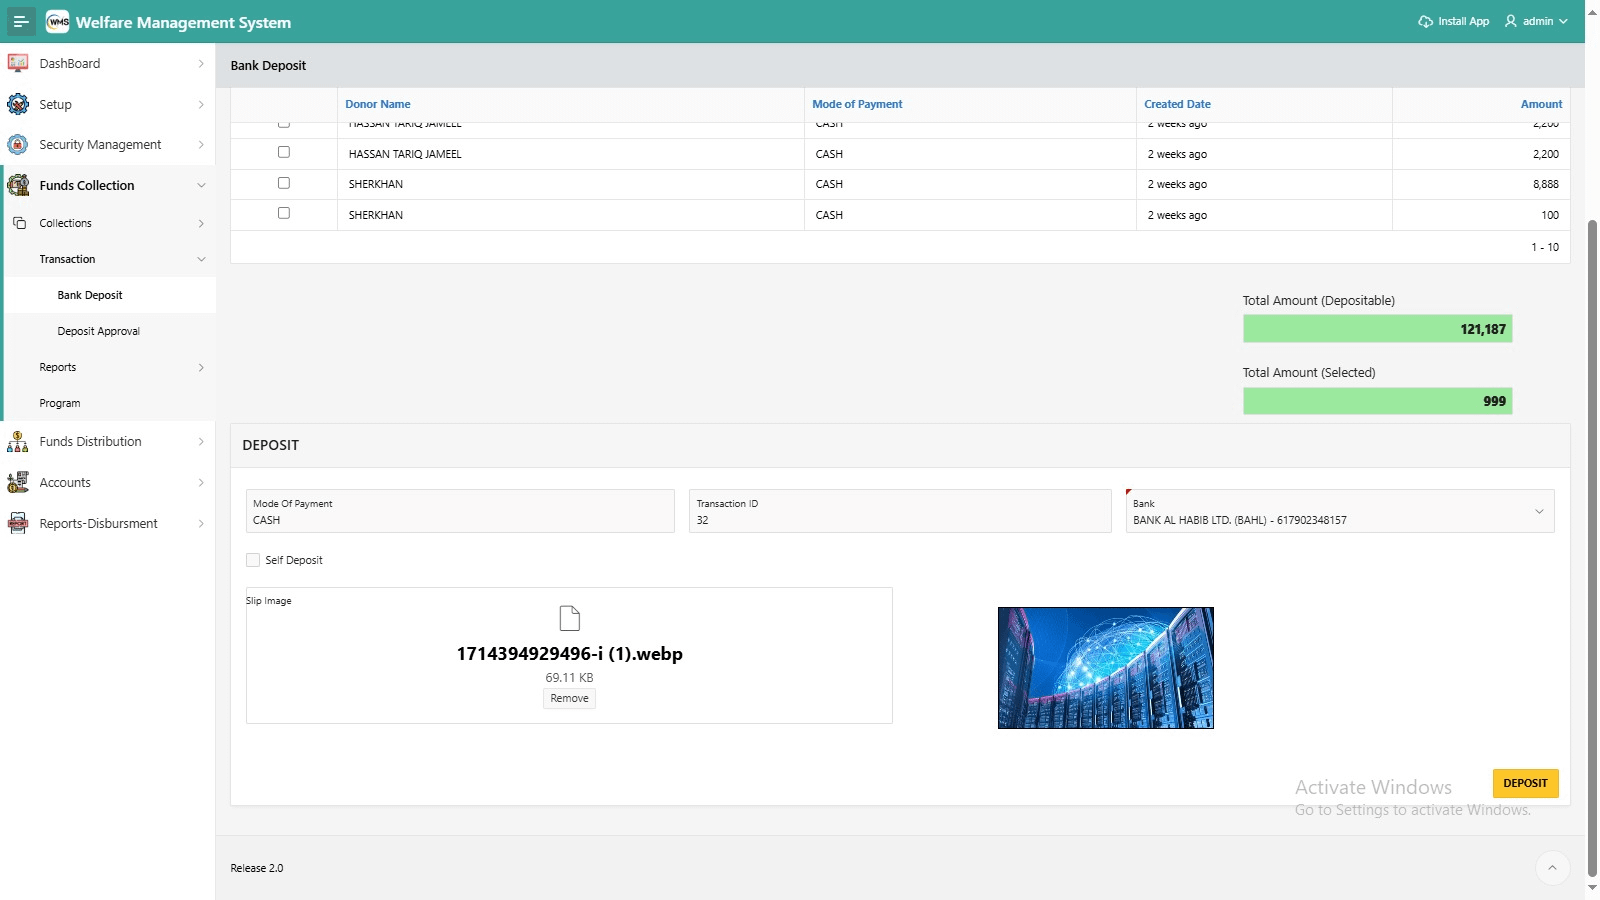Click the hamburger menu toggle icon
The height and width of the screenshot is (900, 1600).
21,21
